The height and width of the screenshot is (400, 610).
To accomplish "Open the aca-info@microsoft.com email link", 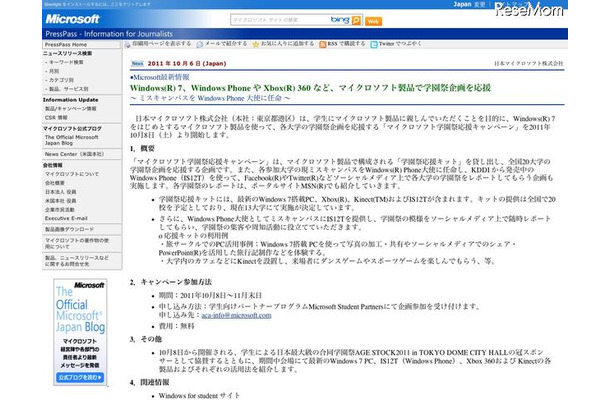I will click(x=236, y=316).
